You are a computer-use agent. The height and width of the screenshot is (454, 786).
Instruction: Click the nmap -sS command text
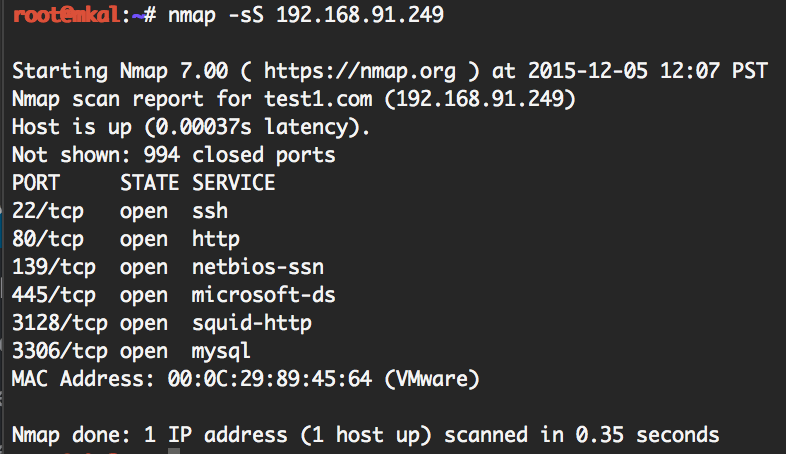(215, 16)
